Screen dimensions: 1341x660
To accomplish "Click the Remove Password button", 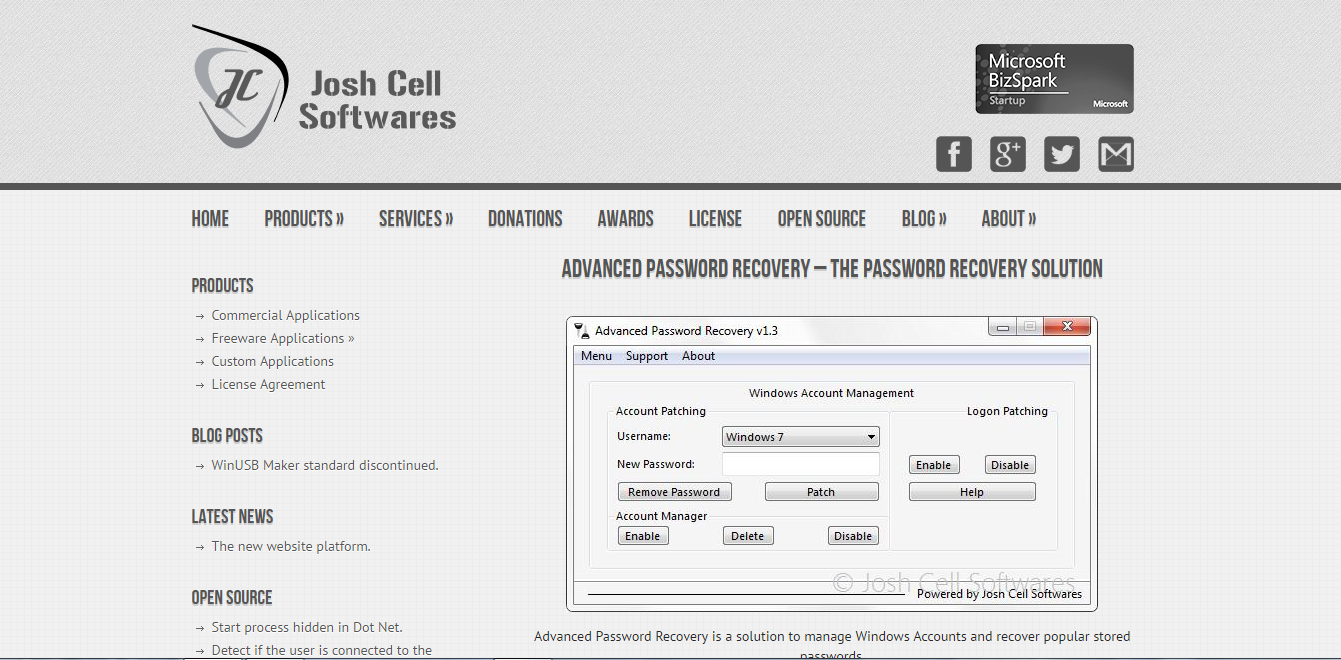I will click(x=674, y=492).
